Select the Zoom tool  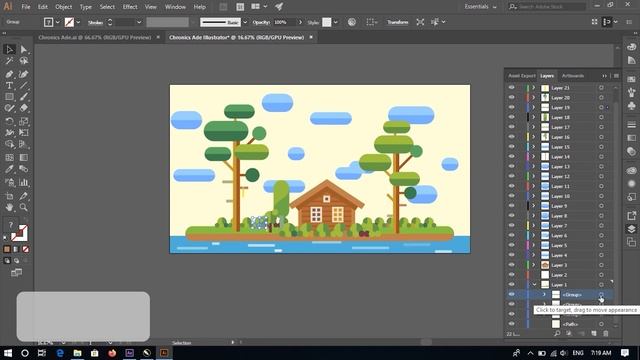[x=24, y=208]
